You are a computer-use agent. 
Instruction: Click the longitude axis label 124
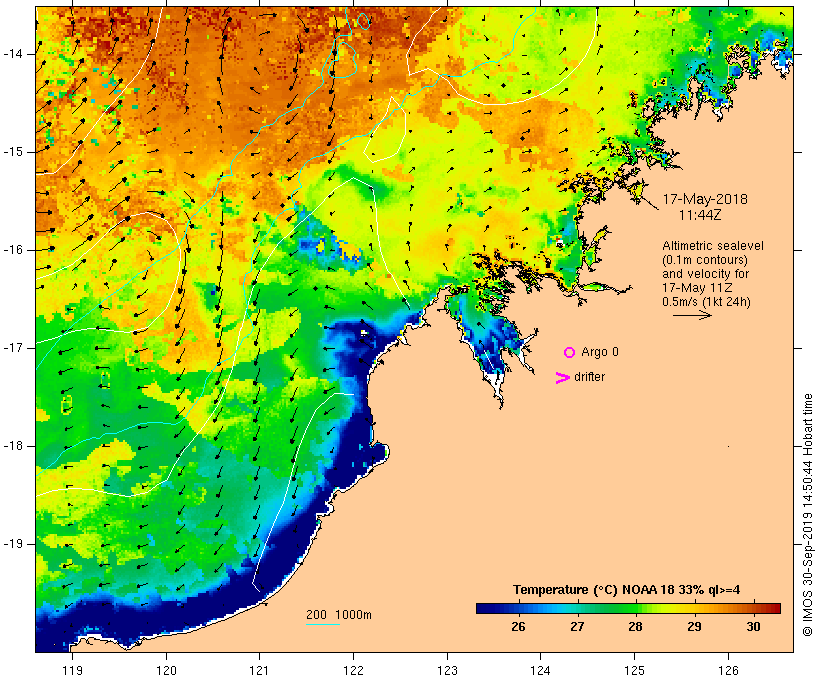click(541, 670)
